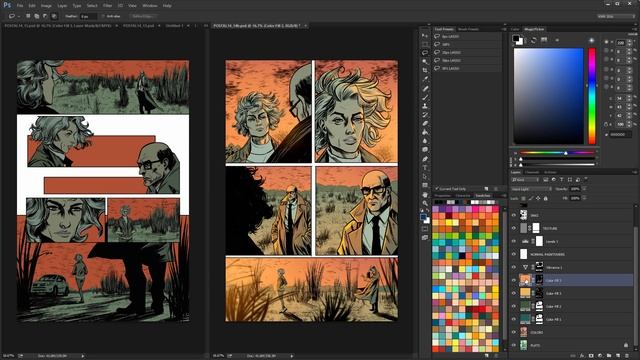Click the new group folder icon

coord(609,356)
